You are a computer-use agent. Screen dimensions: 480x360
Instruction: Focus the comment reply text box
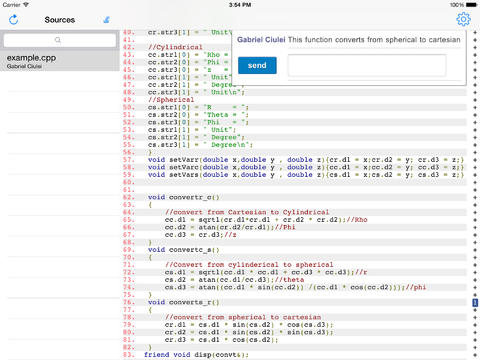pyautogui.click(x=367, y=66)
